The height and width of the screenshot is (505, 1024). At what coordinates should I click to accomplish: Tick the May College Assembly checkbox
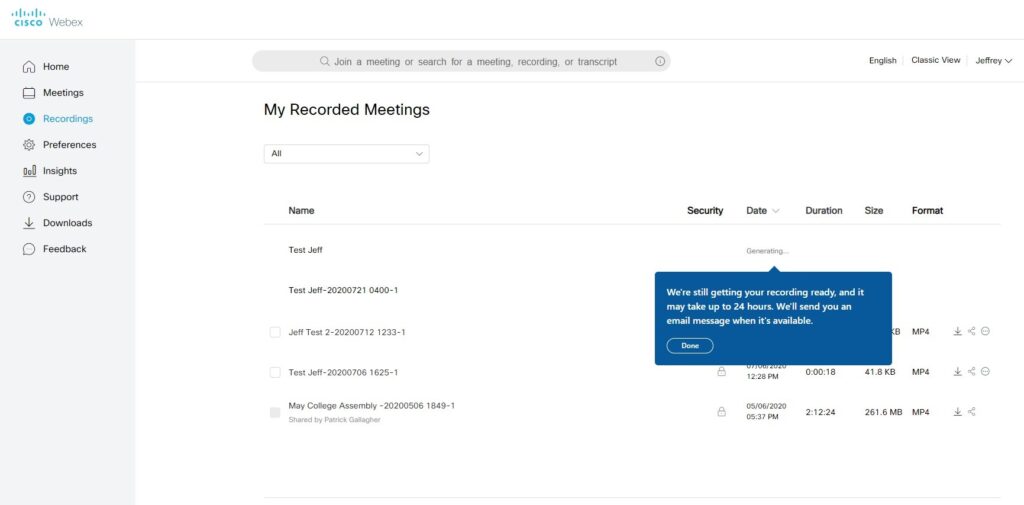coord(275,412)
